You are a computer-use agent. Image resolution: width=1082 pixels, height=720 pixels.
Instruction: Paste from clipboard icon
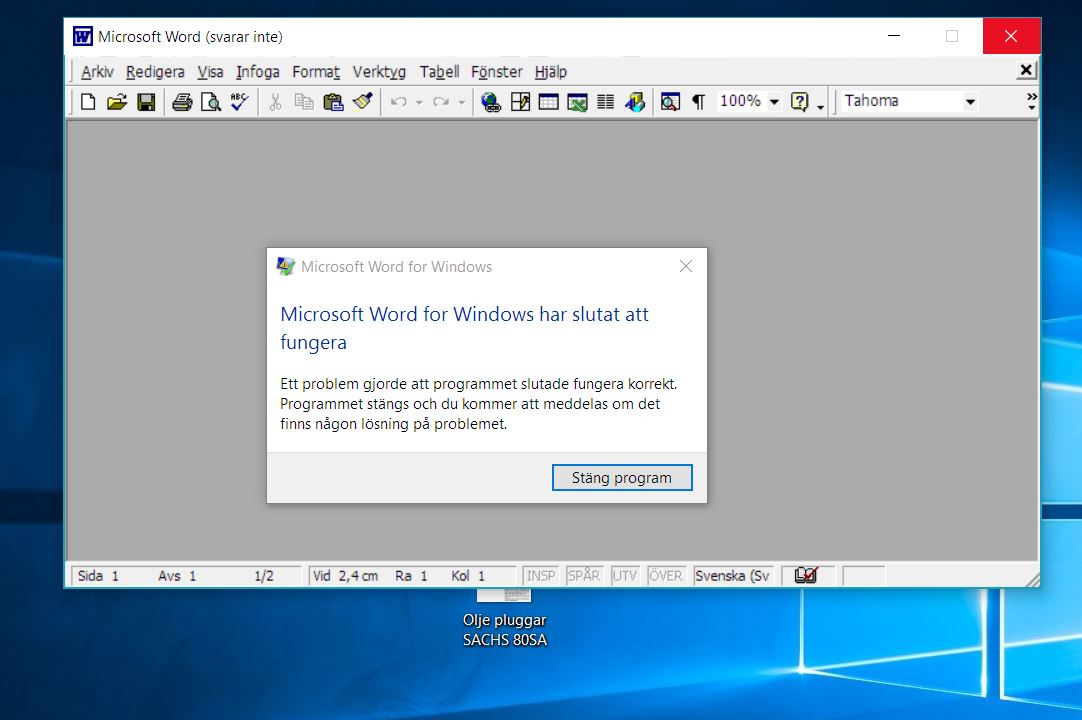(x=333, y=102)
